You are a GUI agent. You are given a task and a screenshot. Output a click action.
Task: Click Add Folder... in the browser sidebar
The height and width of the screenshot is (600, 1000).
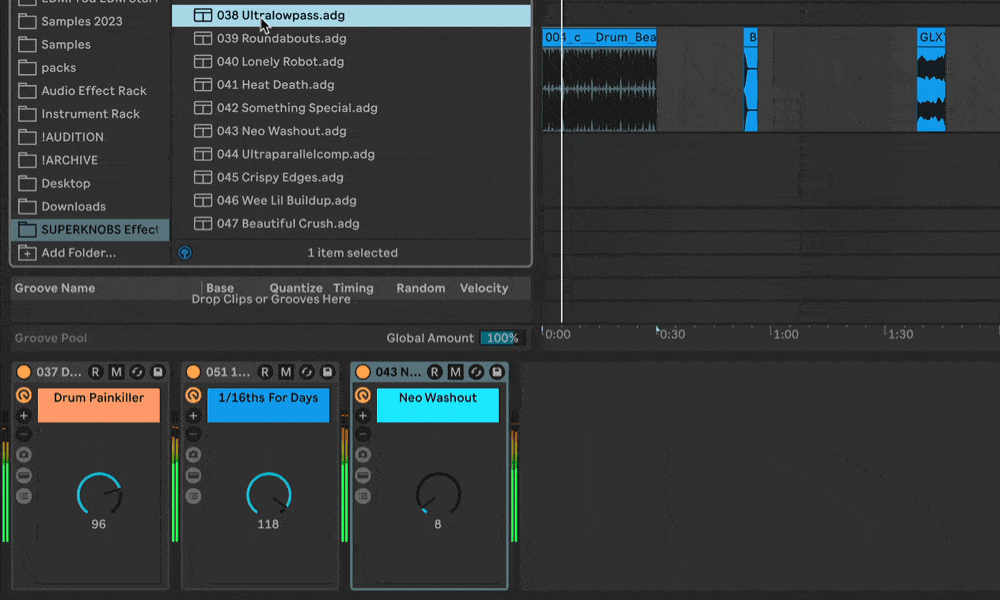point(78,253)
